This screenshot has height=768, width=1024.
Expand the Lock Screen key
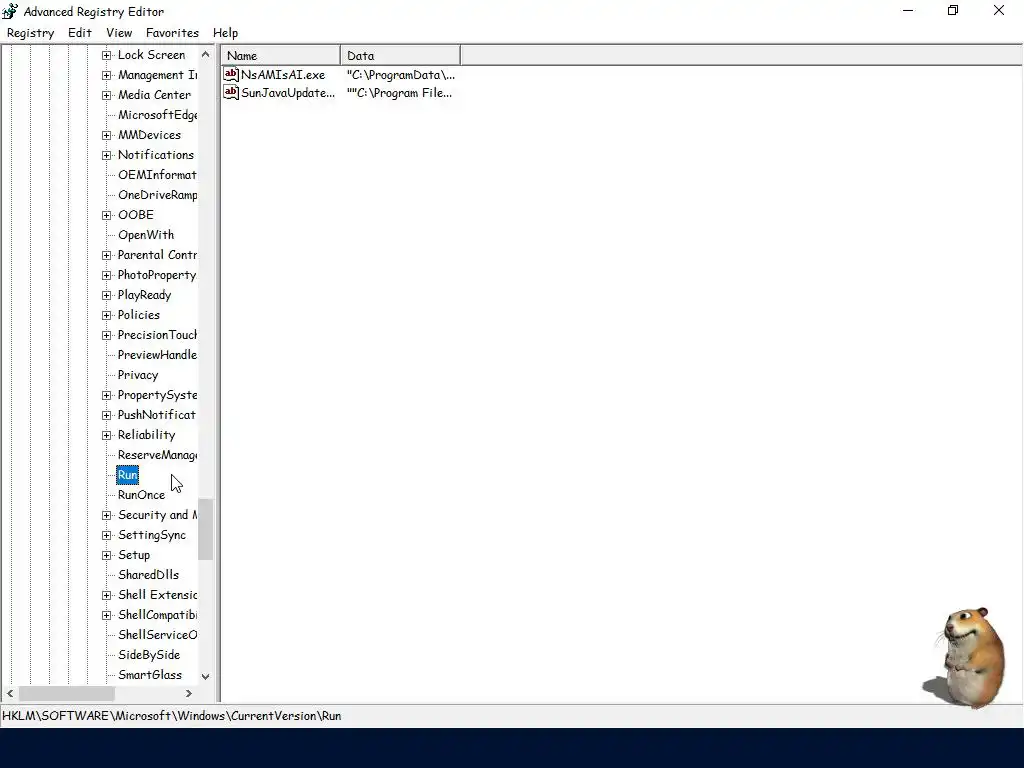coord(106,56)
